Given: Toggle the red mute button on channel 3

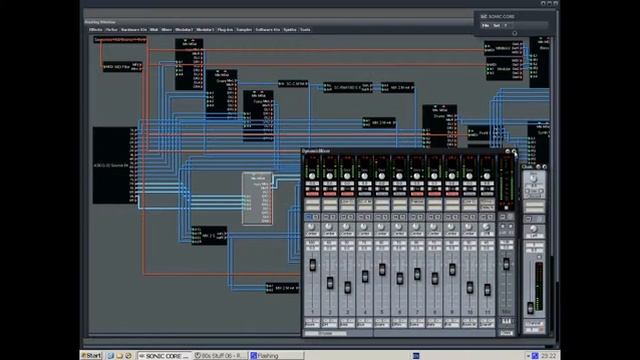Looking at the screenshot, I should (x=347, y=194).
